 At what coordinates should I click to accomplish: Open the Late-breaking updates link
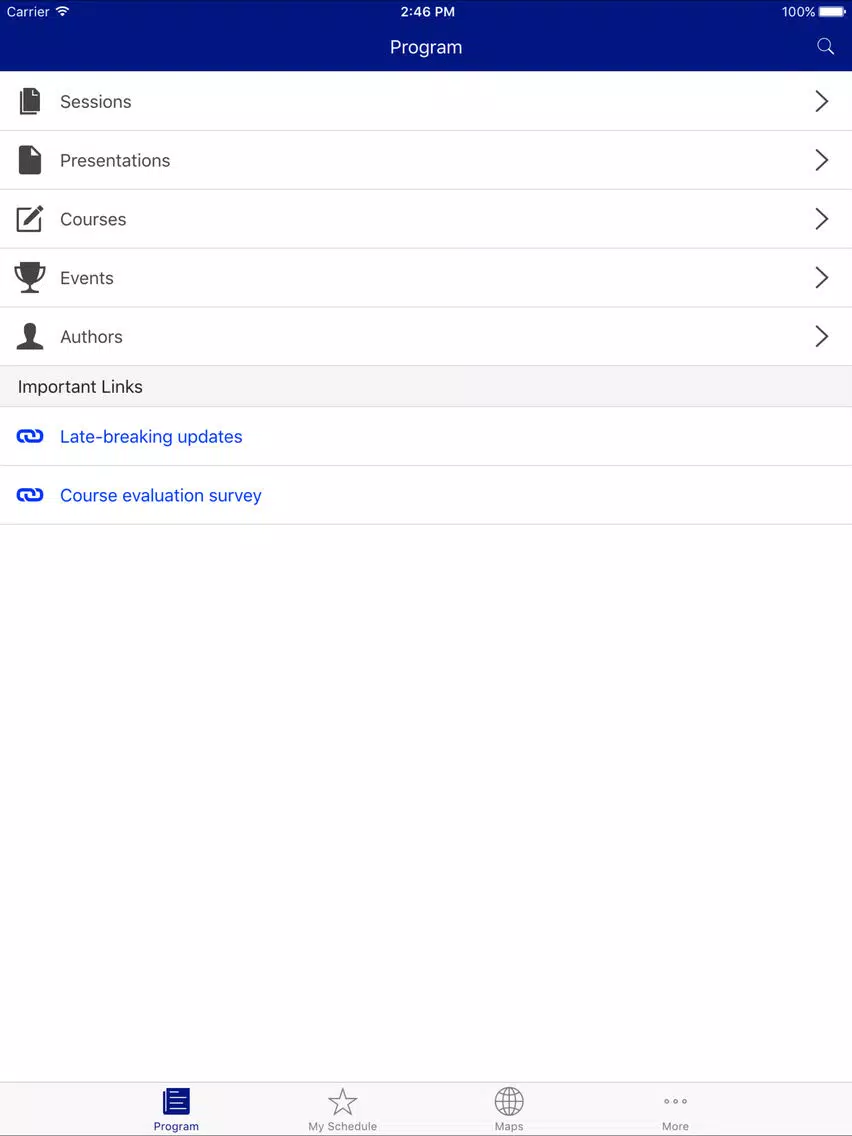pos(151,436)
